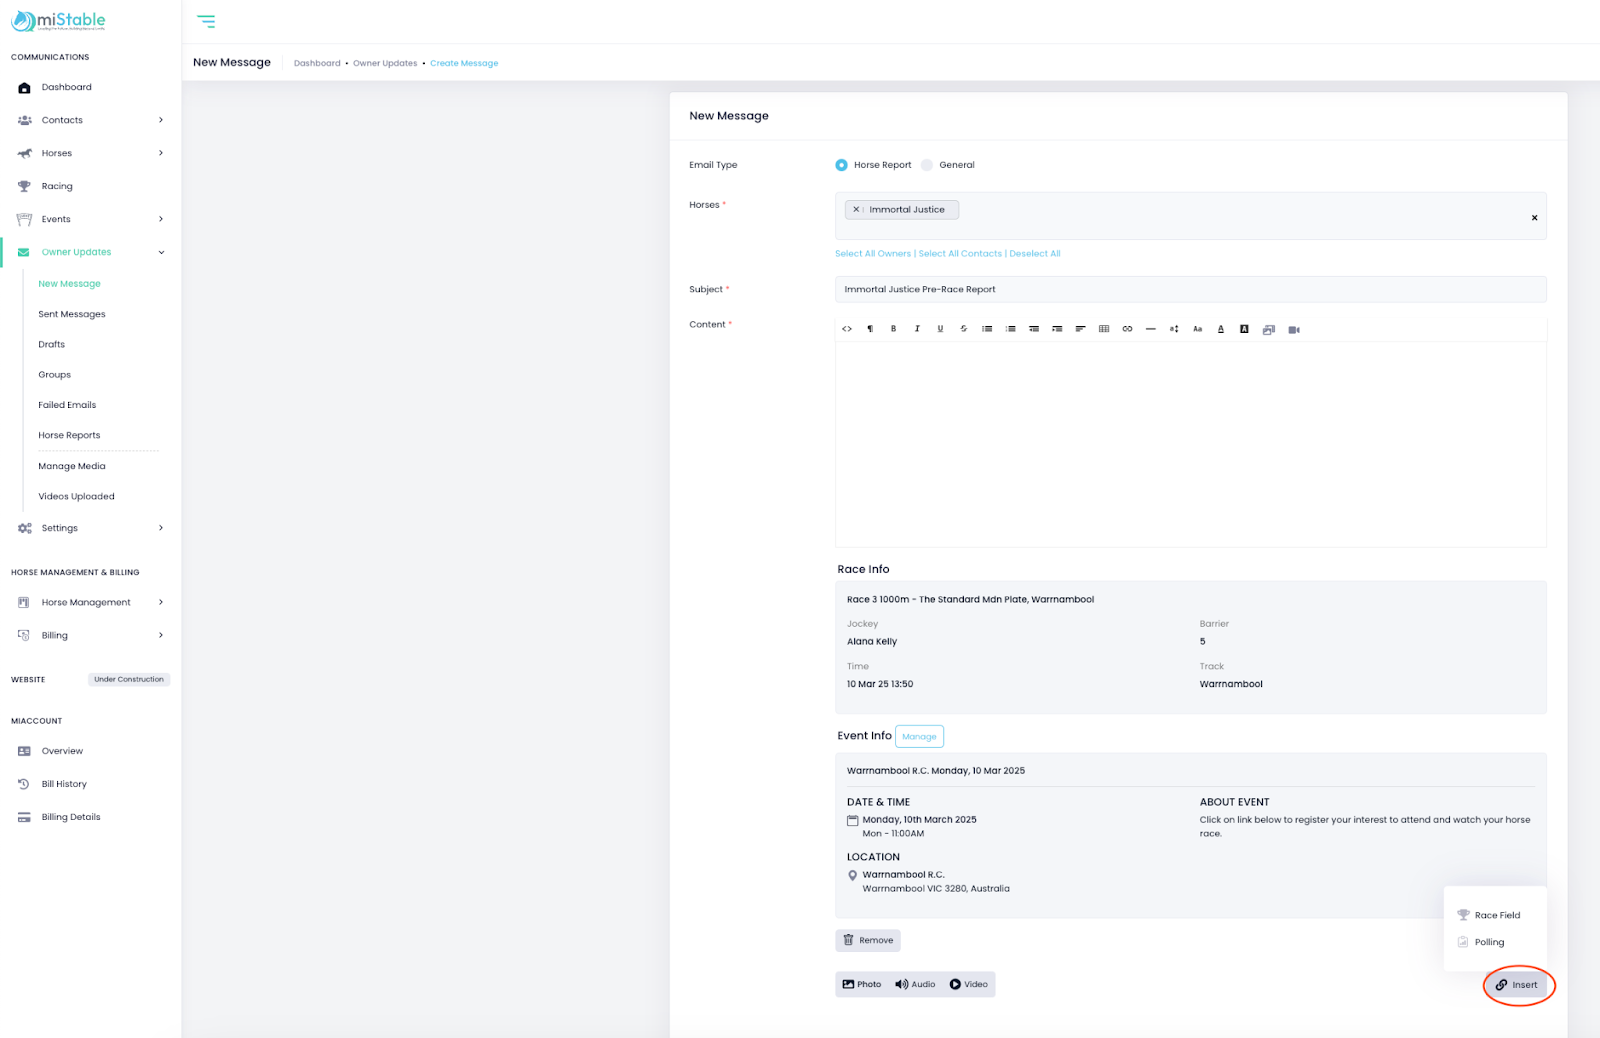The width and height of the screenshot is (1600, 1038).
Task: Click the Insert button
Action: coord(1517,985)
